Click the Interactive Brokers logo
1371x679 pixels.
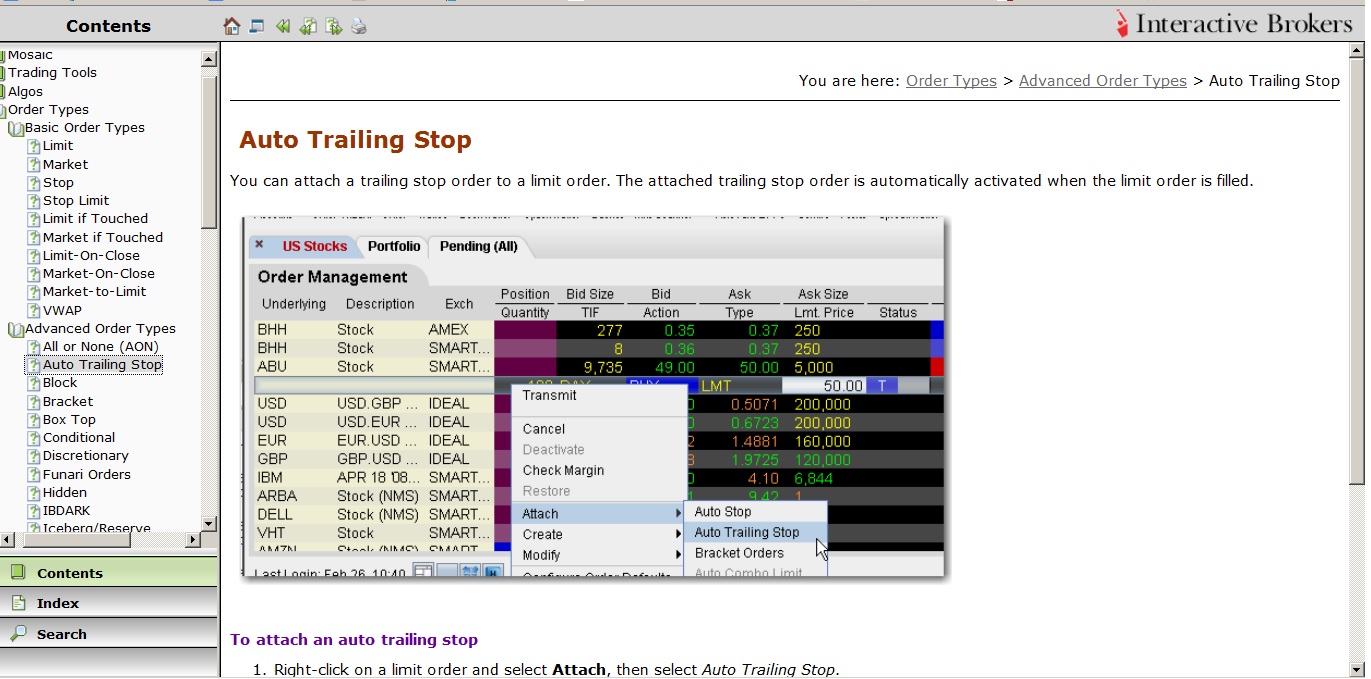pyautogui.click(x=1233, y=24)
